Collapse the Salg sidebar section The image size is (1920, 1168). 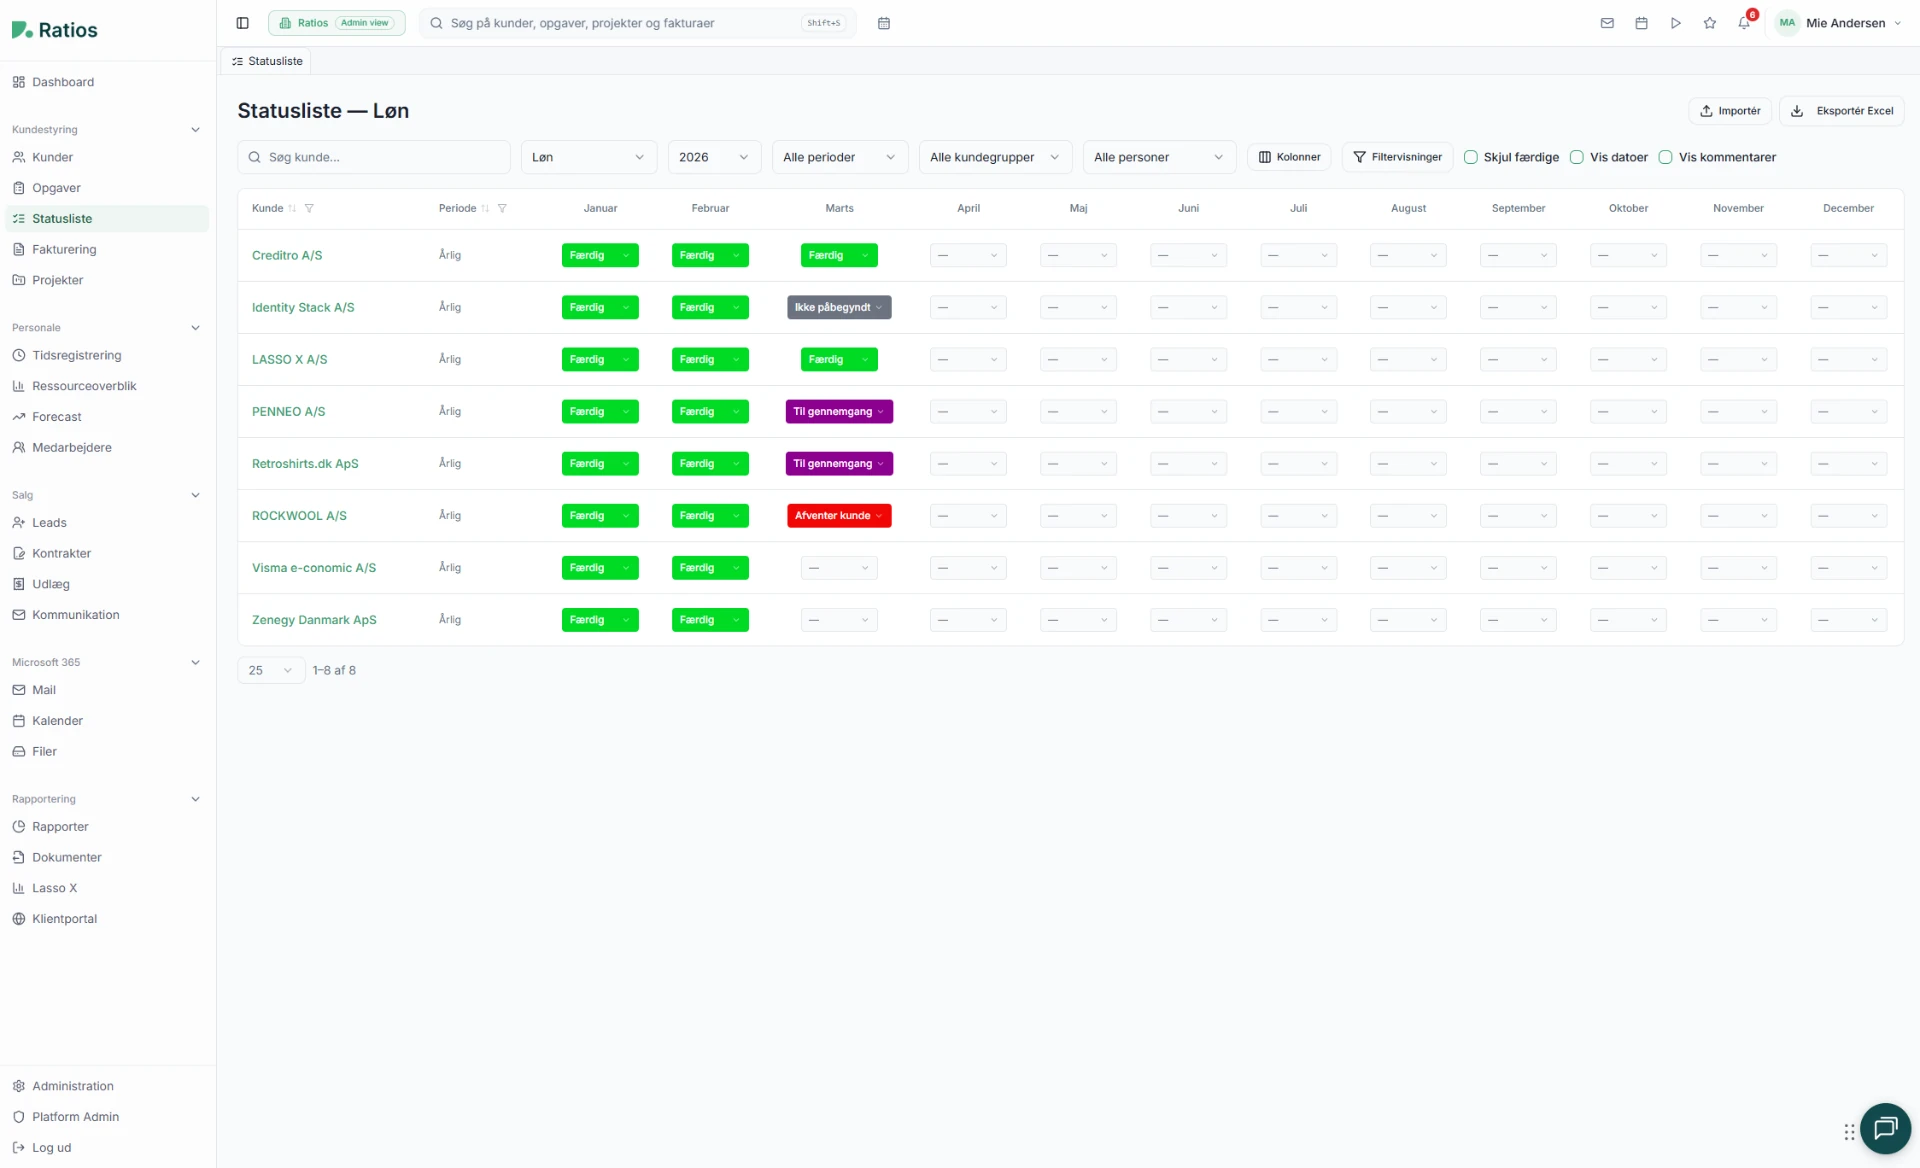pyautogui.click(x=196, y=495)
